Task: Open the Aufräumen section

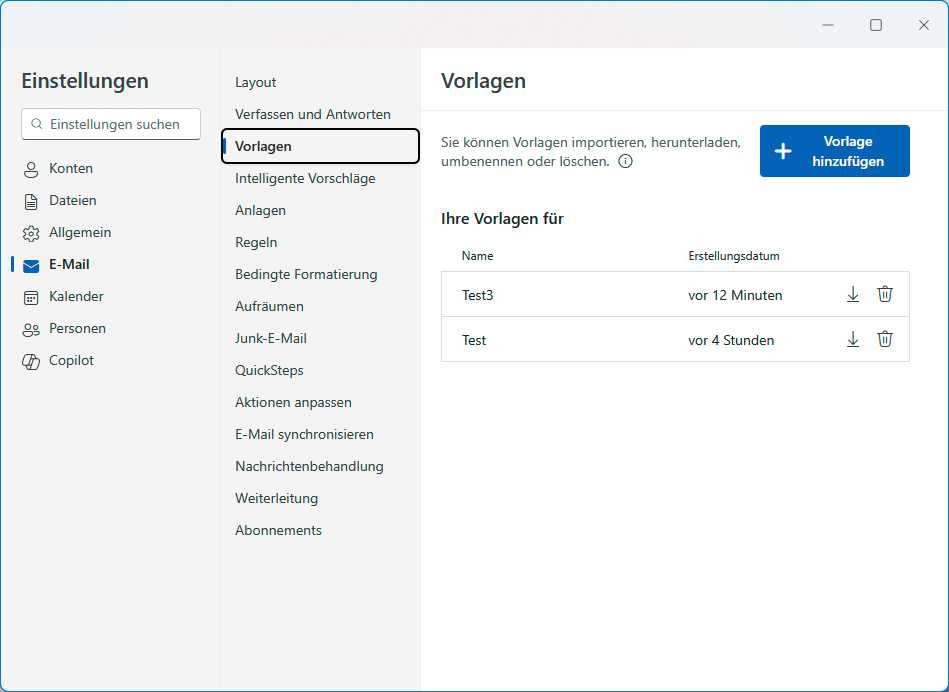Action: click(269, 306)
